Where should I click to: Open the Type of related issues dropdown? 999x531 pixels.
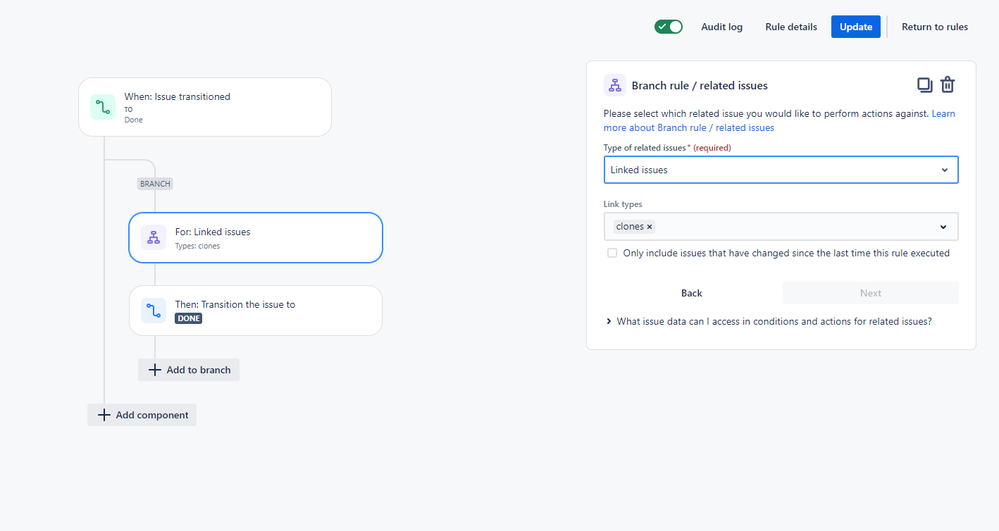781,170
